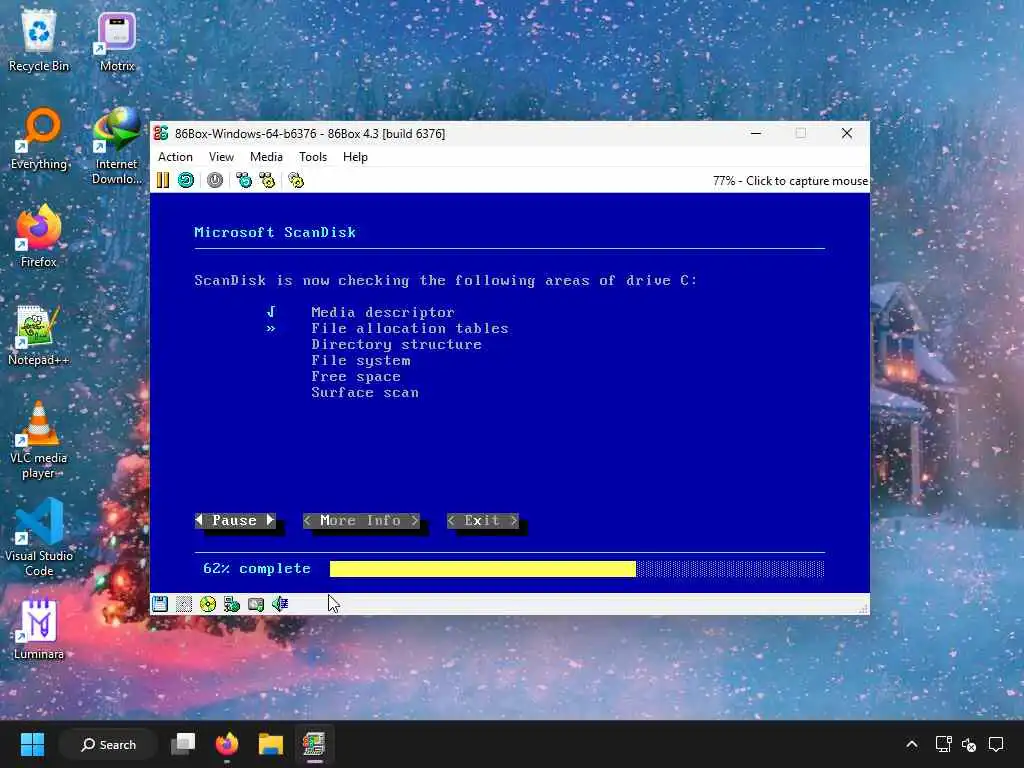The height and width of the screenshot is (768, 1024).
Task: Select the Everything desktop shortcut
Action: coord(39,139)
